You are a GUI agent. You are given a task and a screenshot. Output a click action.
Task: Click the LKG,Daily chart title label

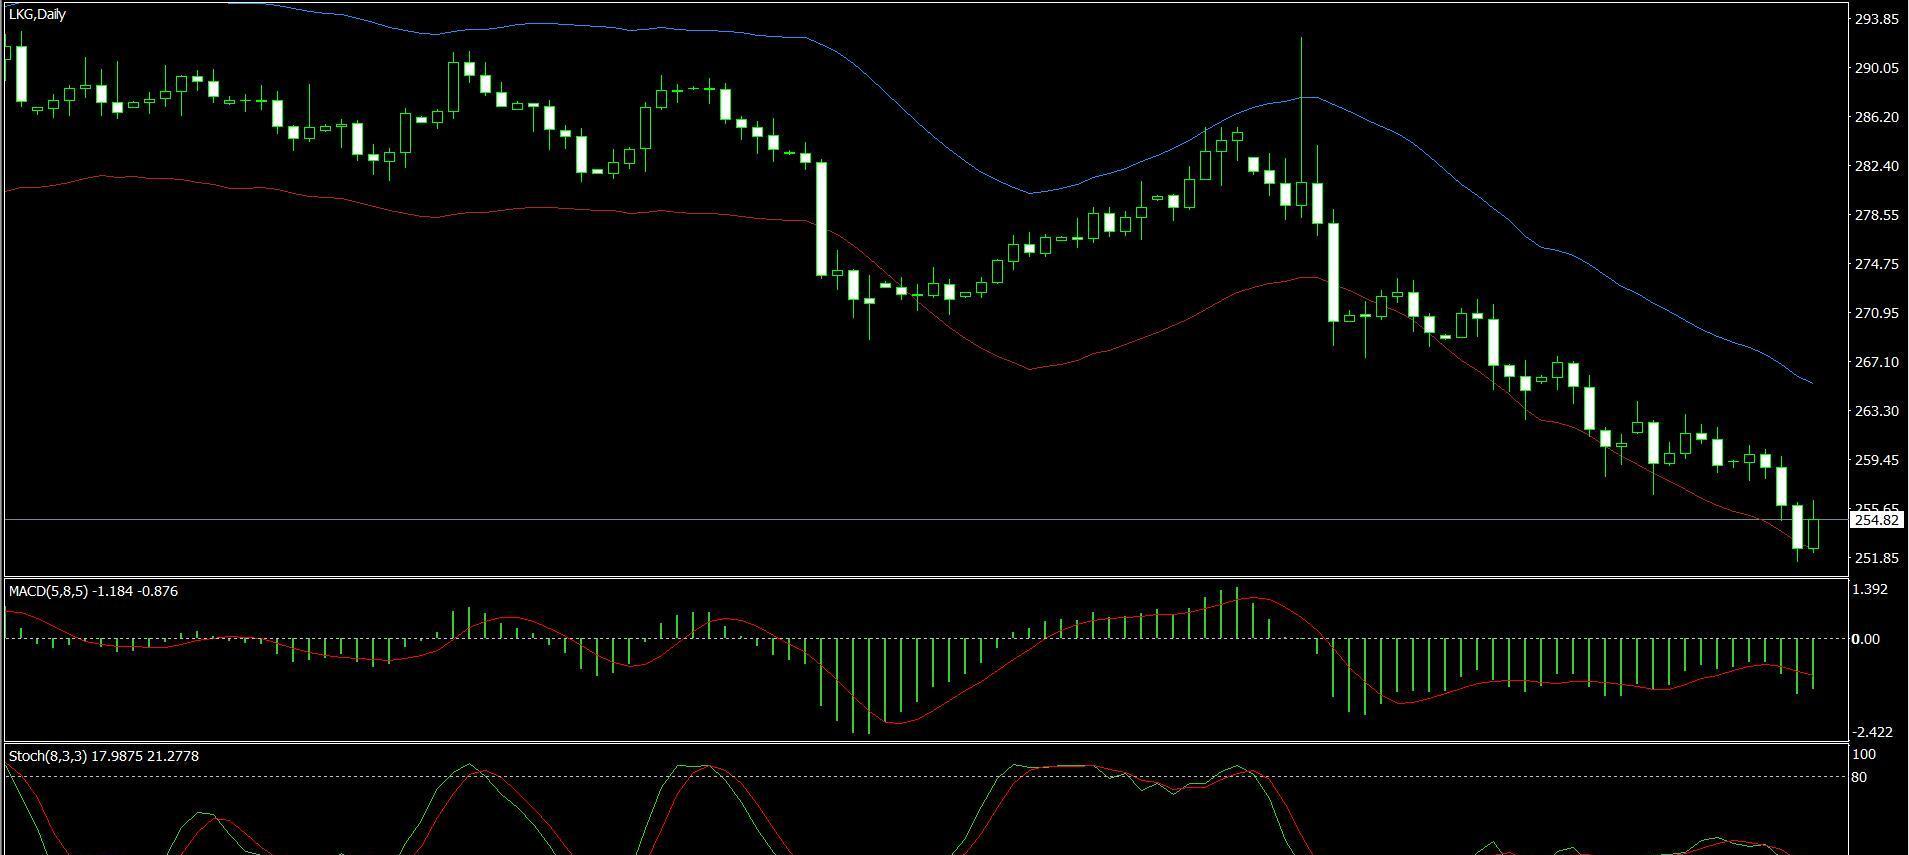[37, 15]
